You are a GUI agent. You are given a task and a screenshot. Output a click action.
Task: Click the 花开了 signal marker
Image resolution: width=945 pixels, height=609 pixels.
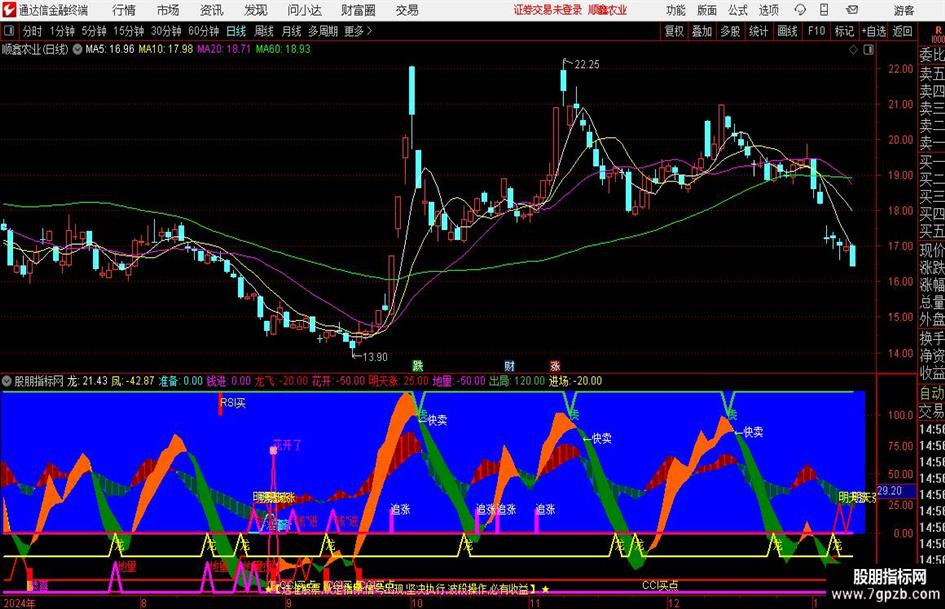pos(287,446)
